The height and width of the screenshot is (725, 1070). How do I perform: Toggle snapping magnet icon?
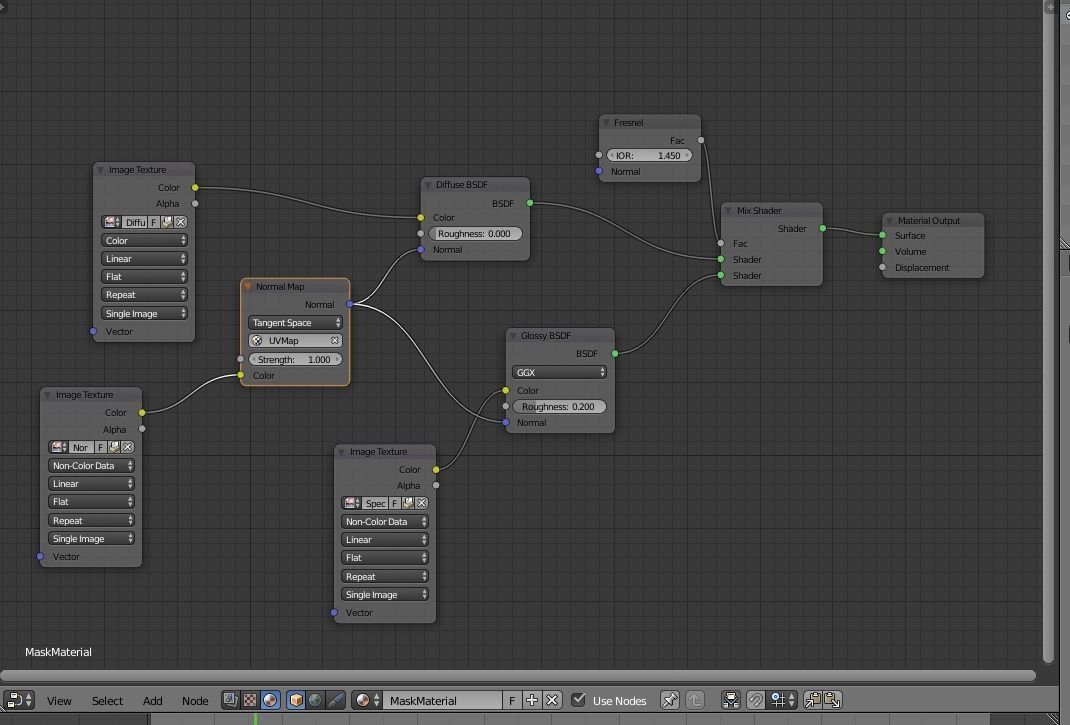pyautogui.click(x=755, y=700)
